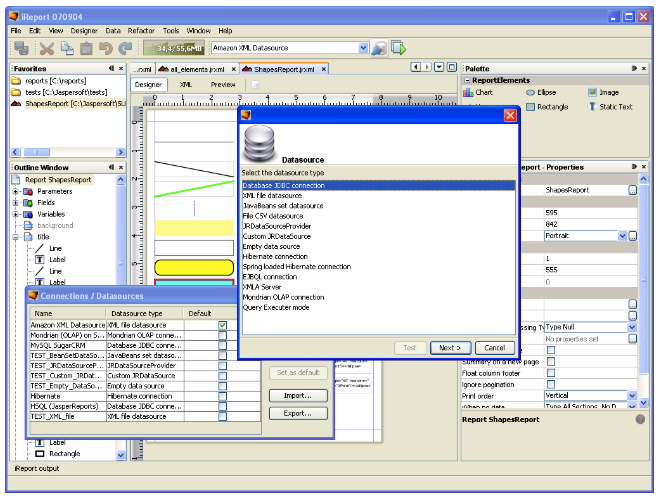Click the Save all toolbar icon
Viewport: 658px width, 498px height.
click(x=21, y=48)
